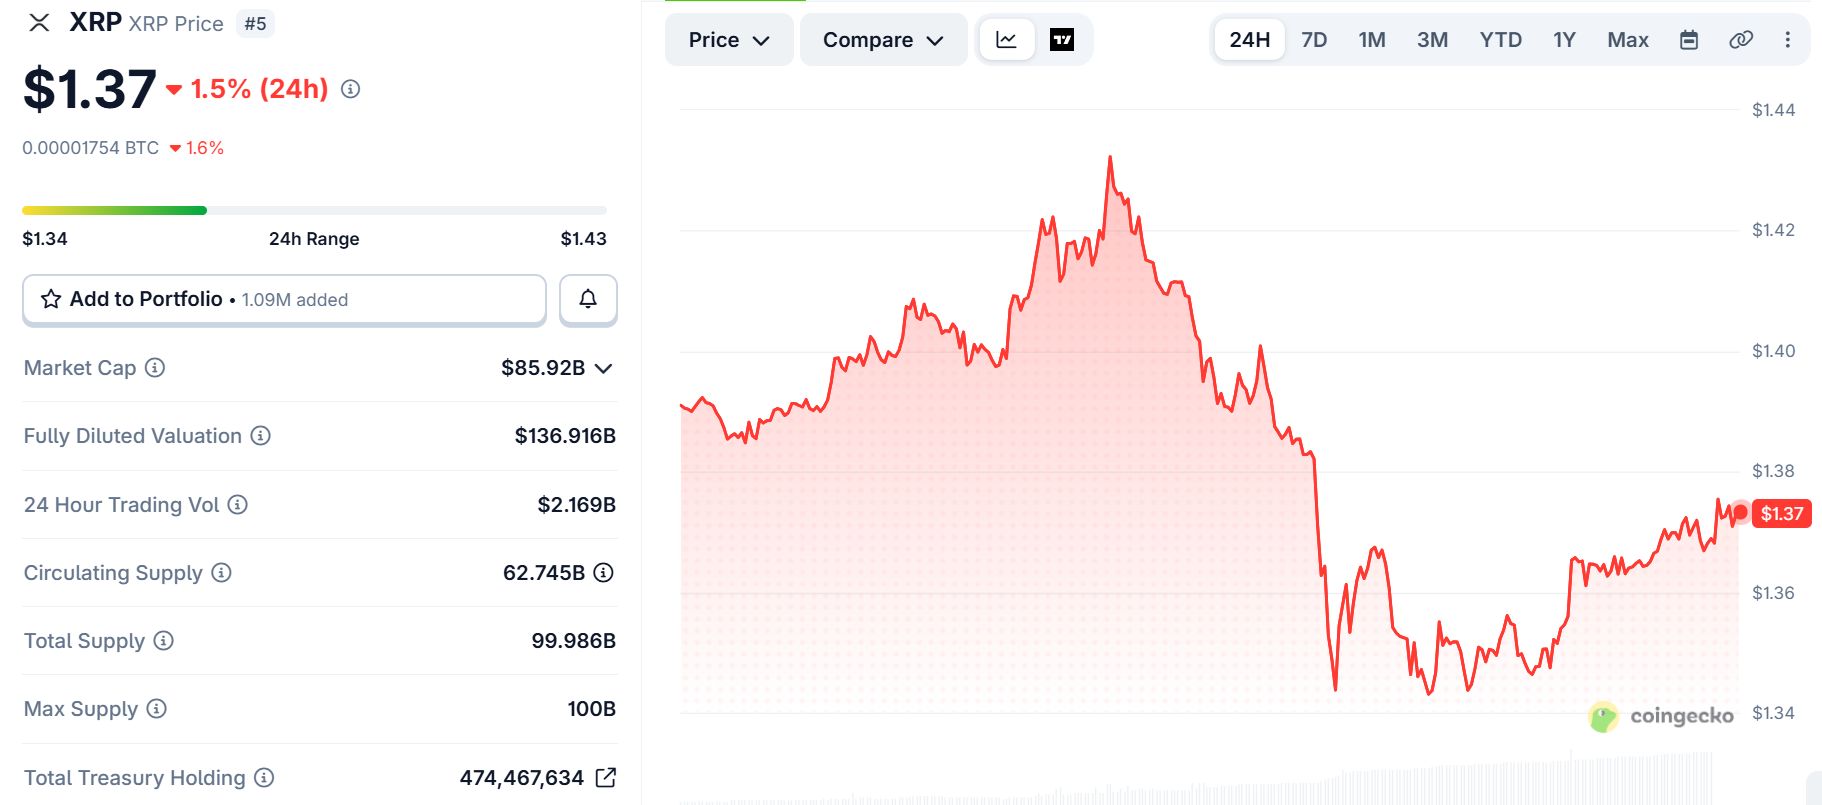Click the 99.986B total supply value
The width and height of the screenshot is (1822, 805).
(x=573, y=641)
